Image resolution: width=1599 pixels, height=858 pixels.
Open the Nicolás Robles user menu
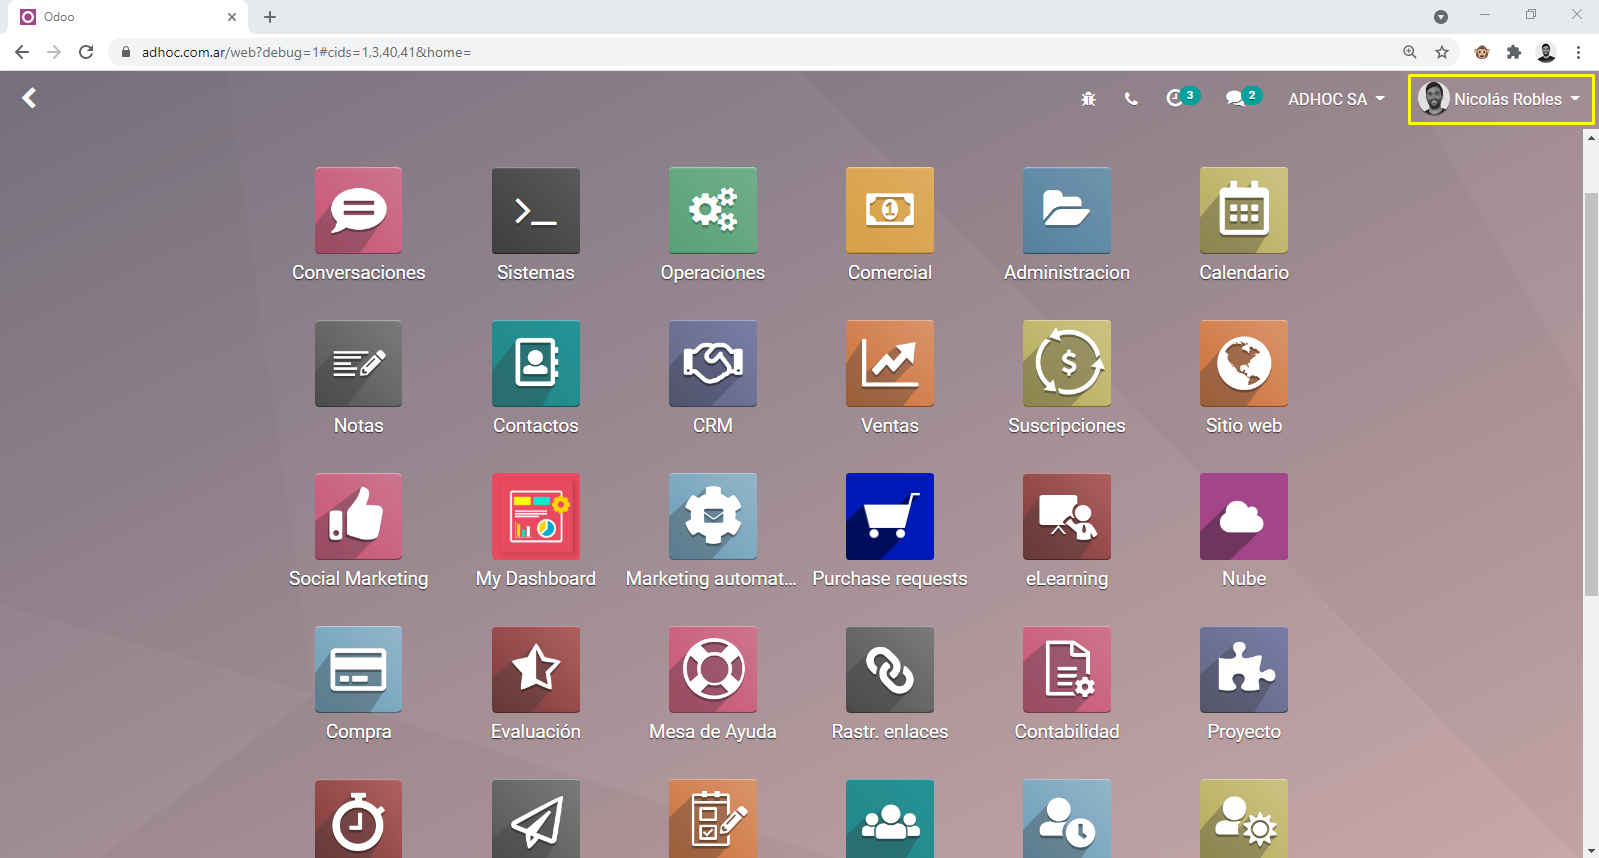pos(1500,99)
